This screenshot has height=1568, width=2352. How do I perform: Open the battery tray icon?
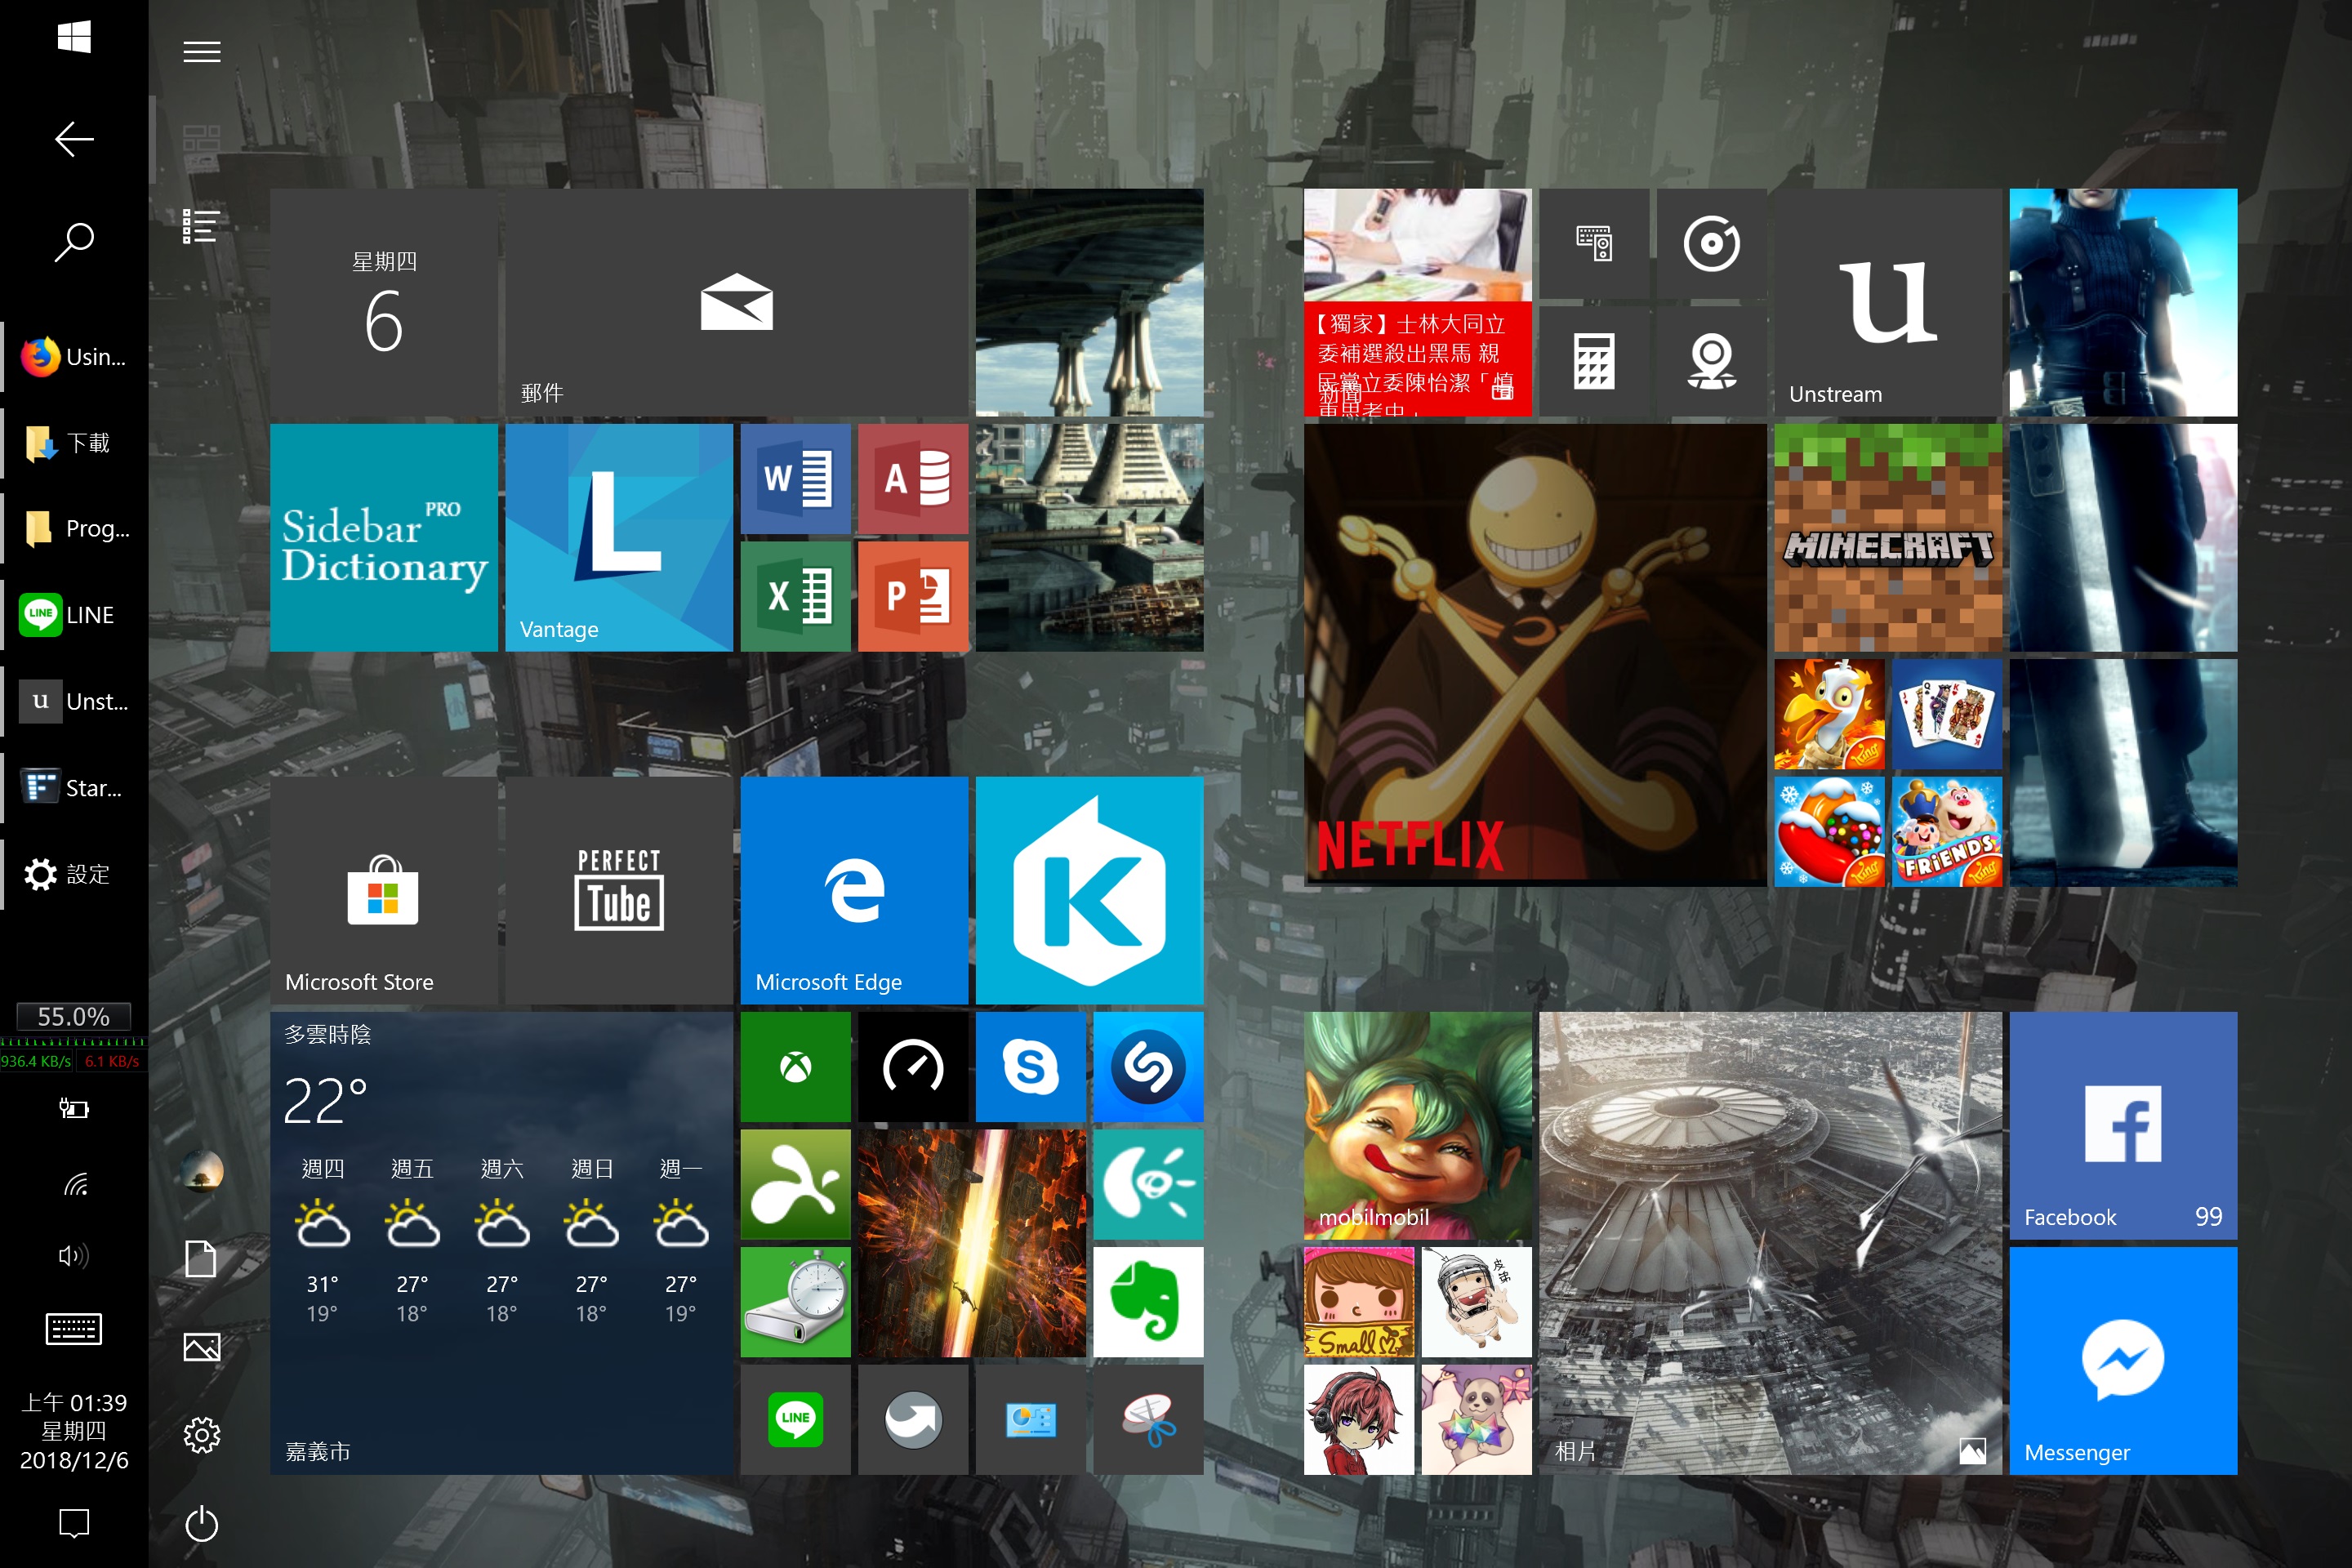tap(74, 1108)
